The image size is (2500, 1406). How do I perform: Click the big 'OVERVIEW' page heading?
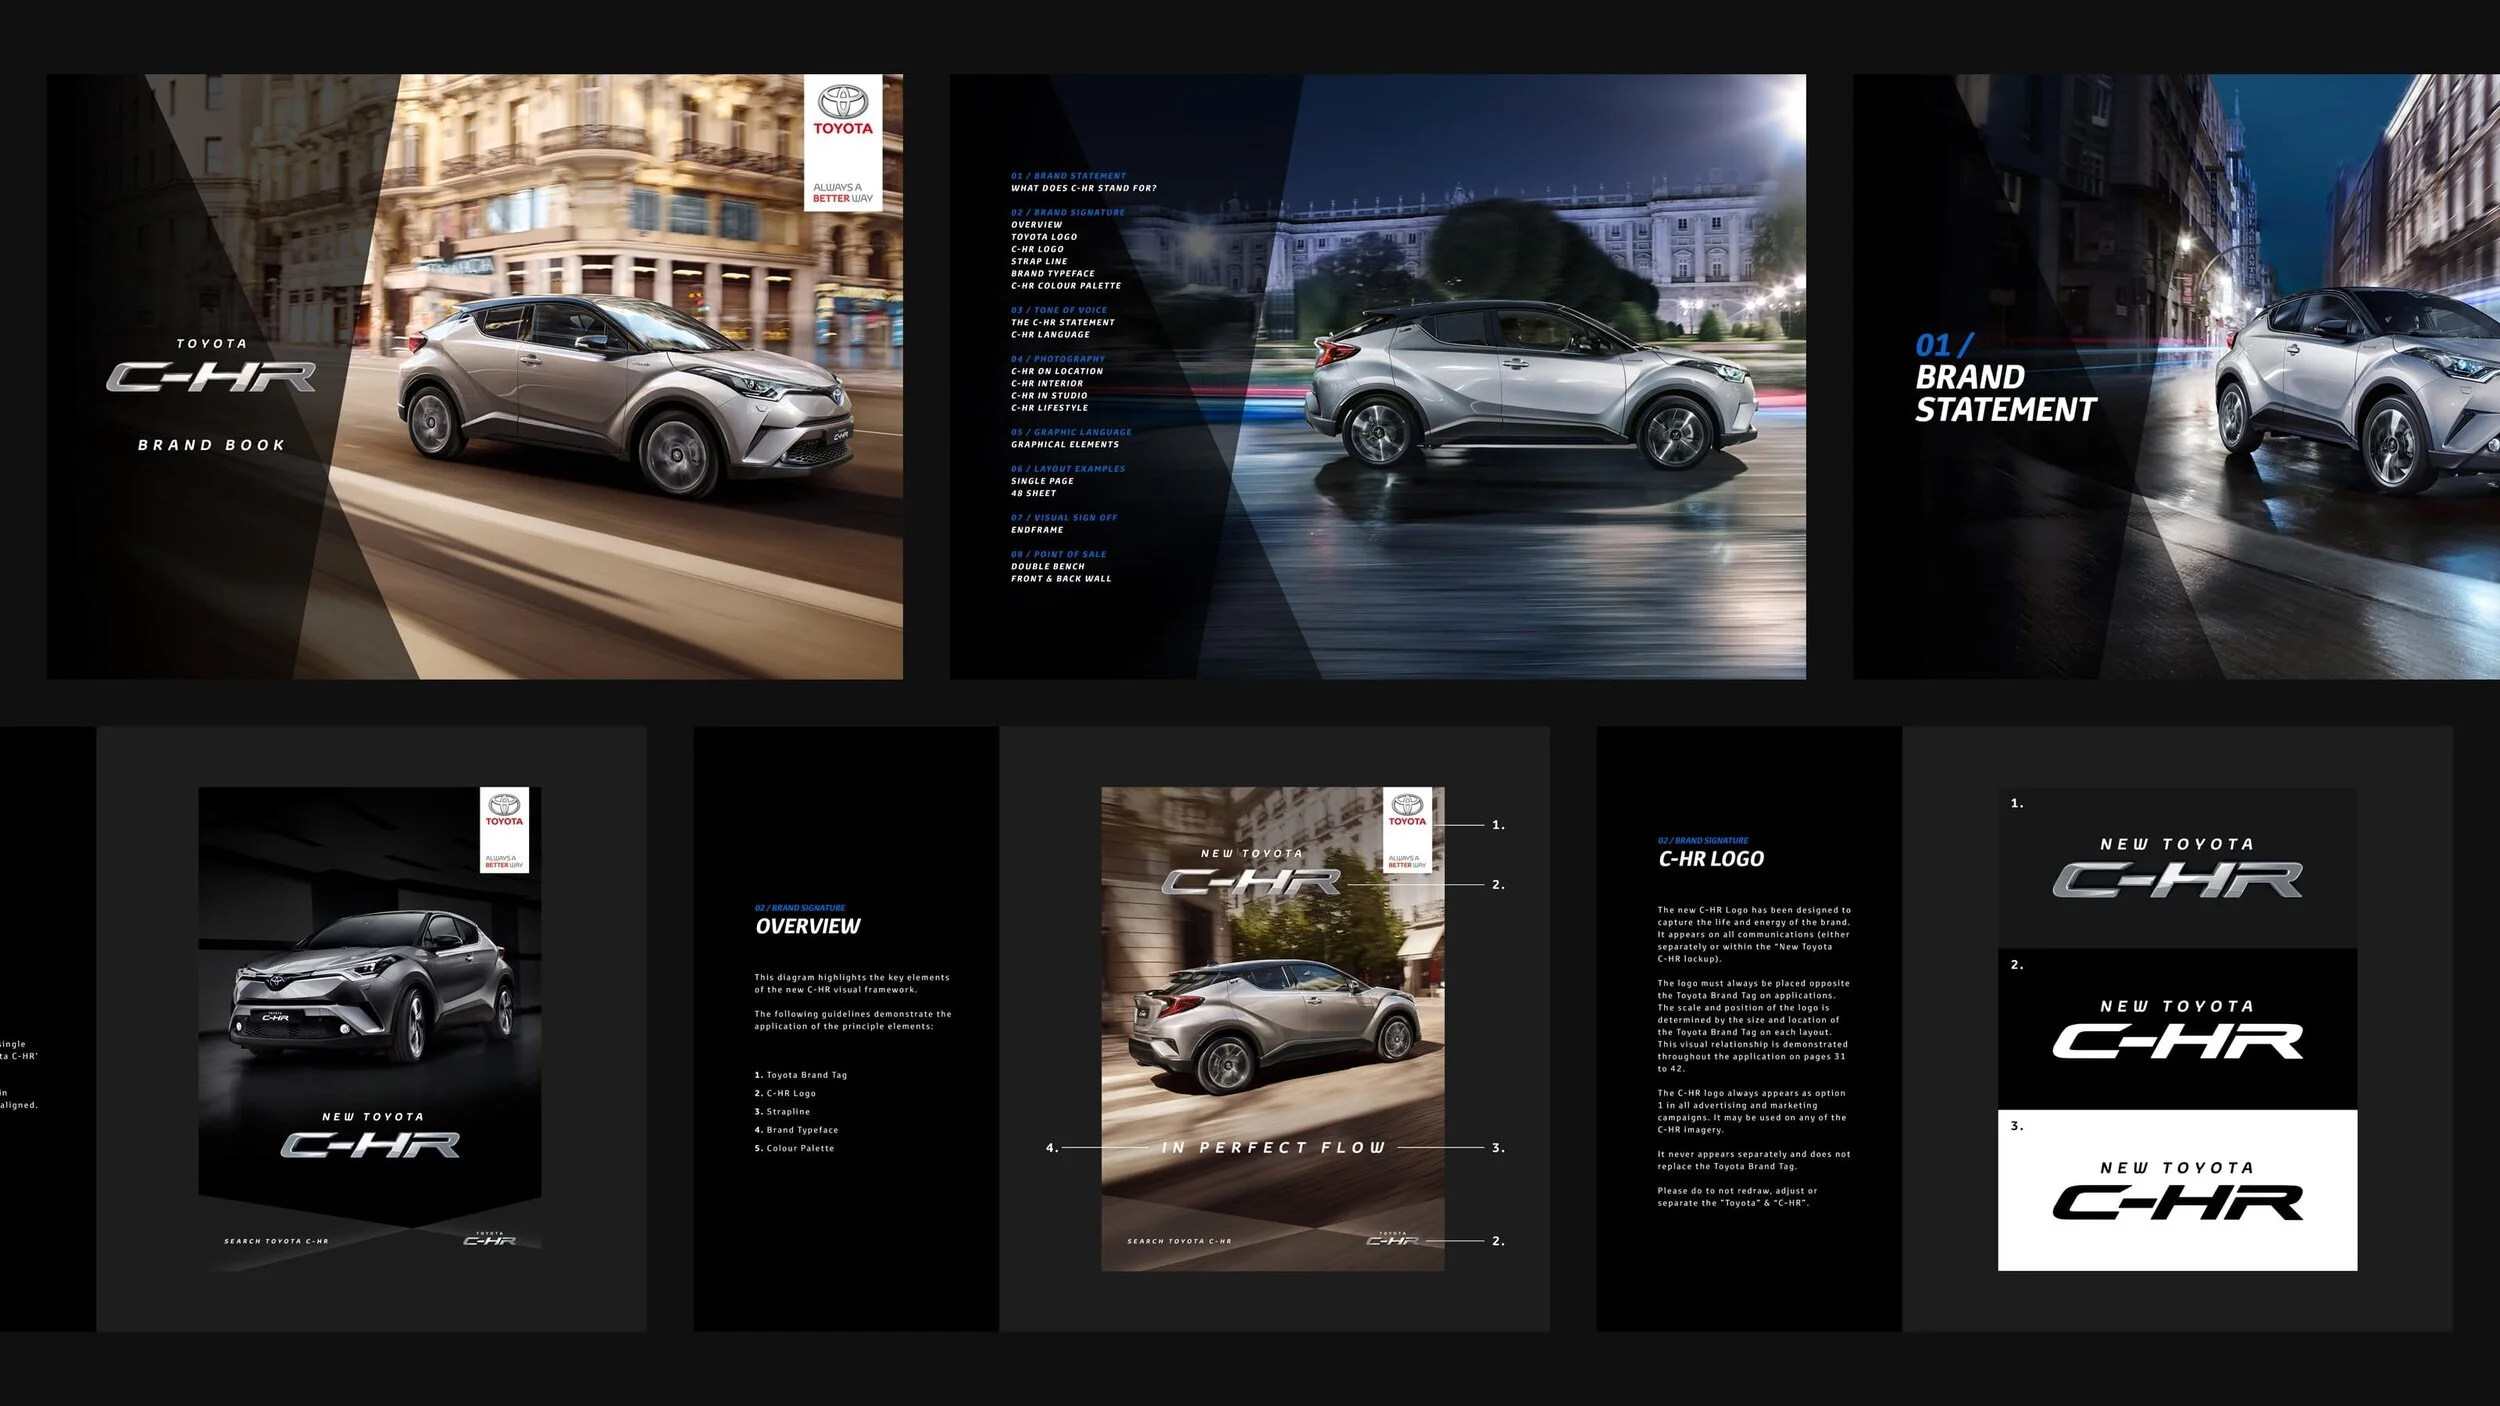click(808, 926)
